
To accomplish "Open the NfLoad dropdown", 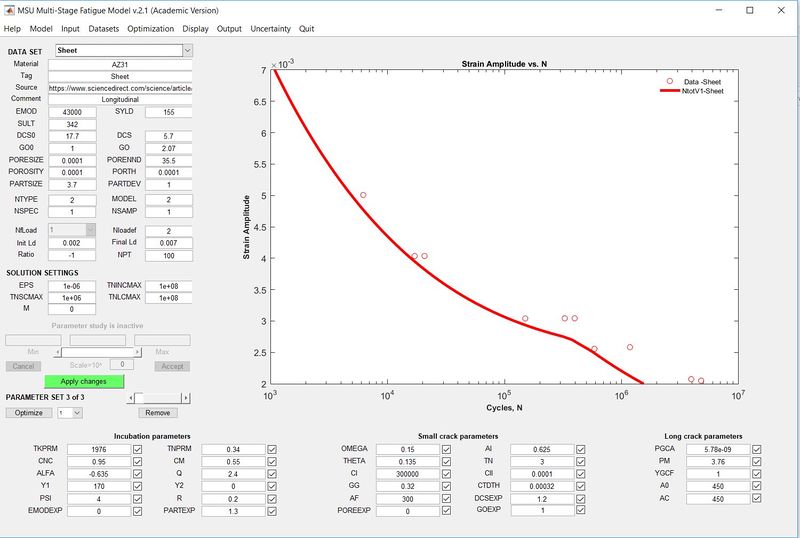I will [90, 229].
